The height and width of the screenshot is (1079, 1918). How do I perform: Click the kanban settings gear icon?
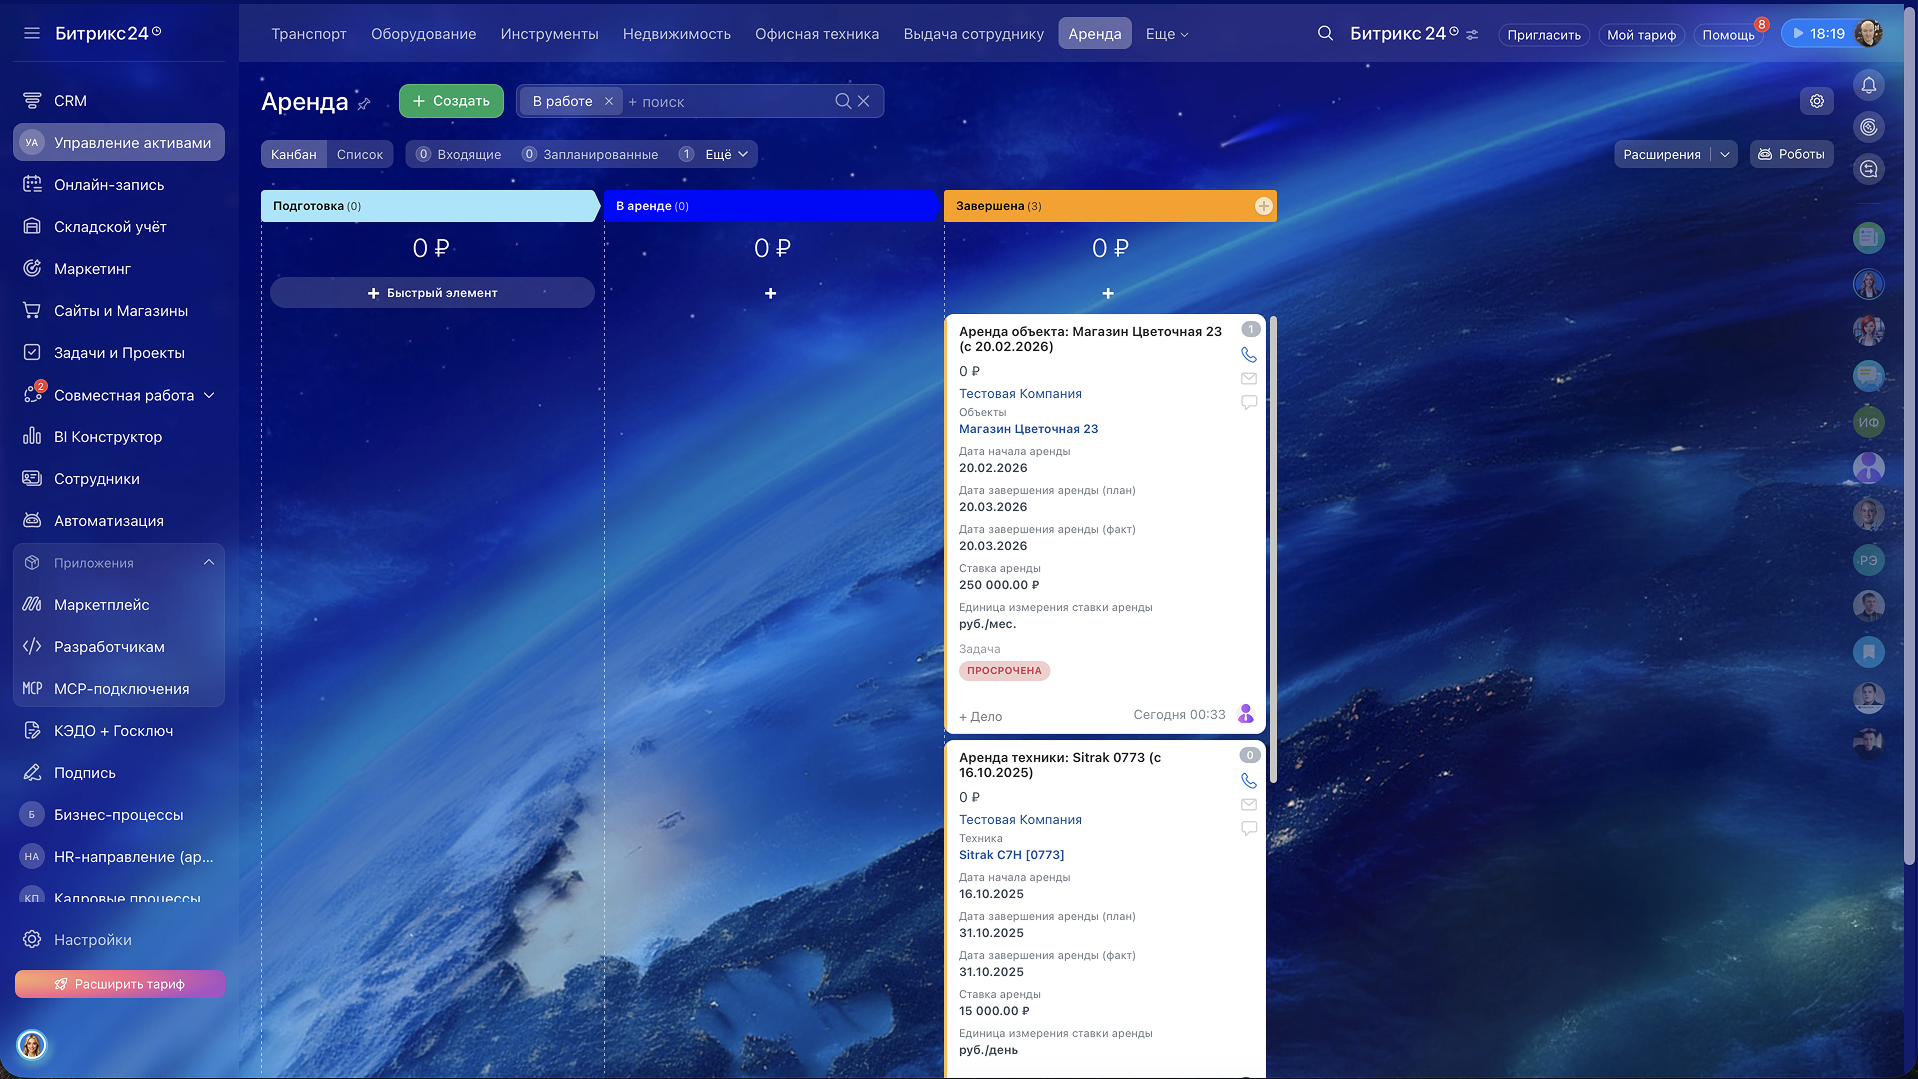(1817, 101)
